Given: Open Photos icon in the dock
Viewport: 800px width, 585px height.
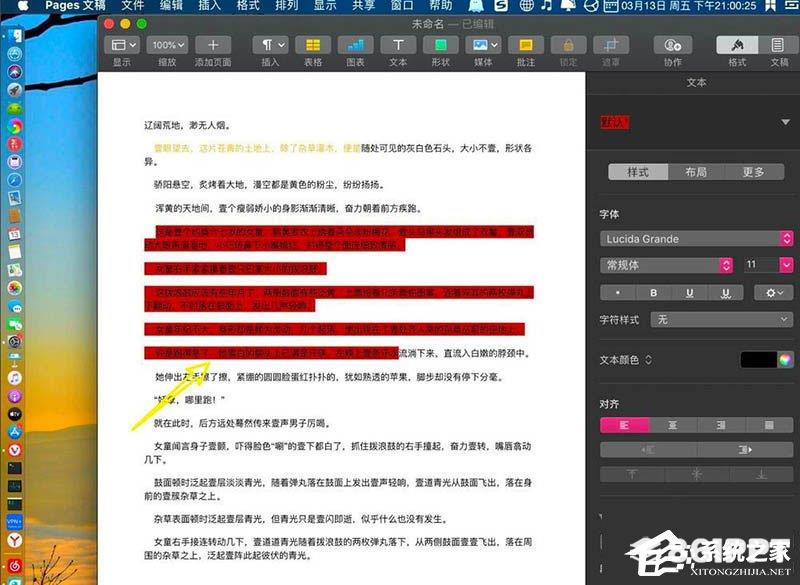Looking at the screenshot, I should pyautogui.click(x=15, y=288).
